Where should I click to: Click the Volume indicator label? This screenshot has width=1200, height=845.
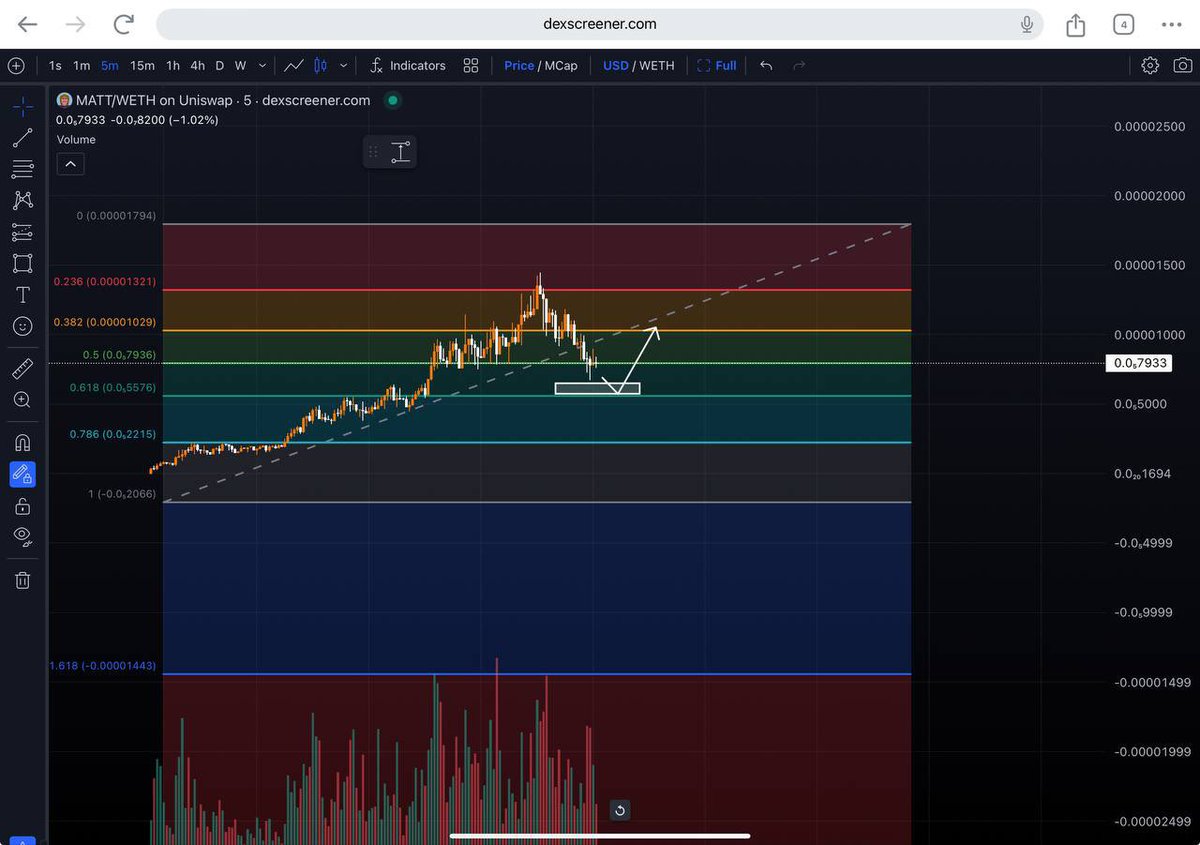point(76,140)
